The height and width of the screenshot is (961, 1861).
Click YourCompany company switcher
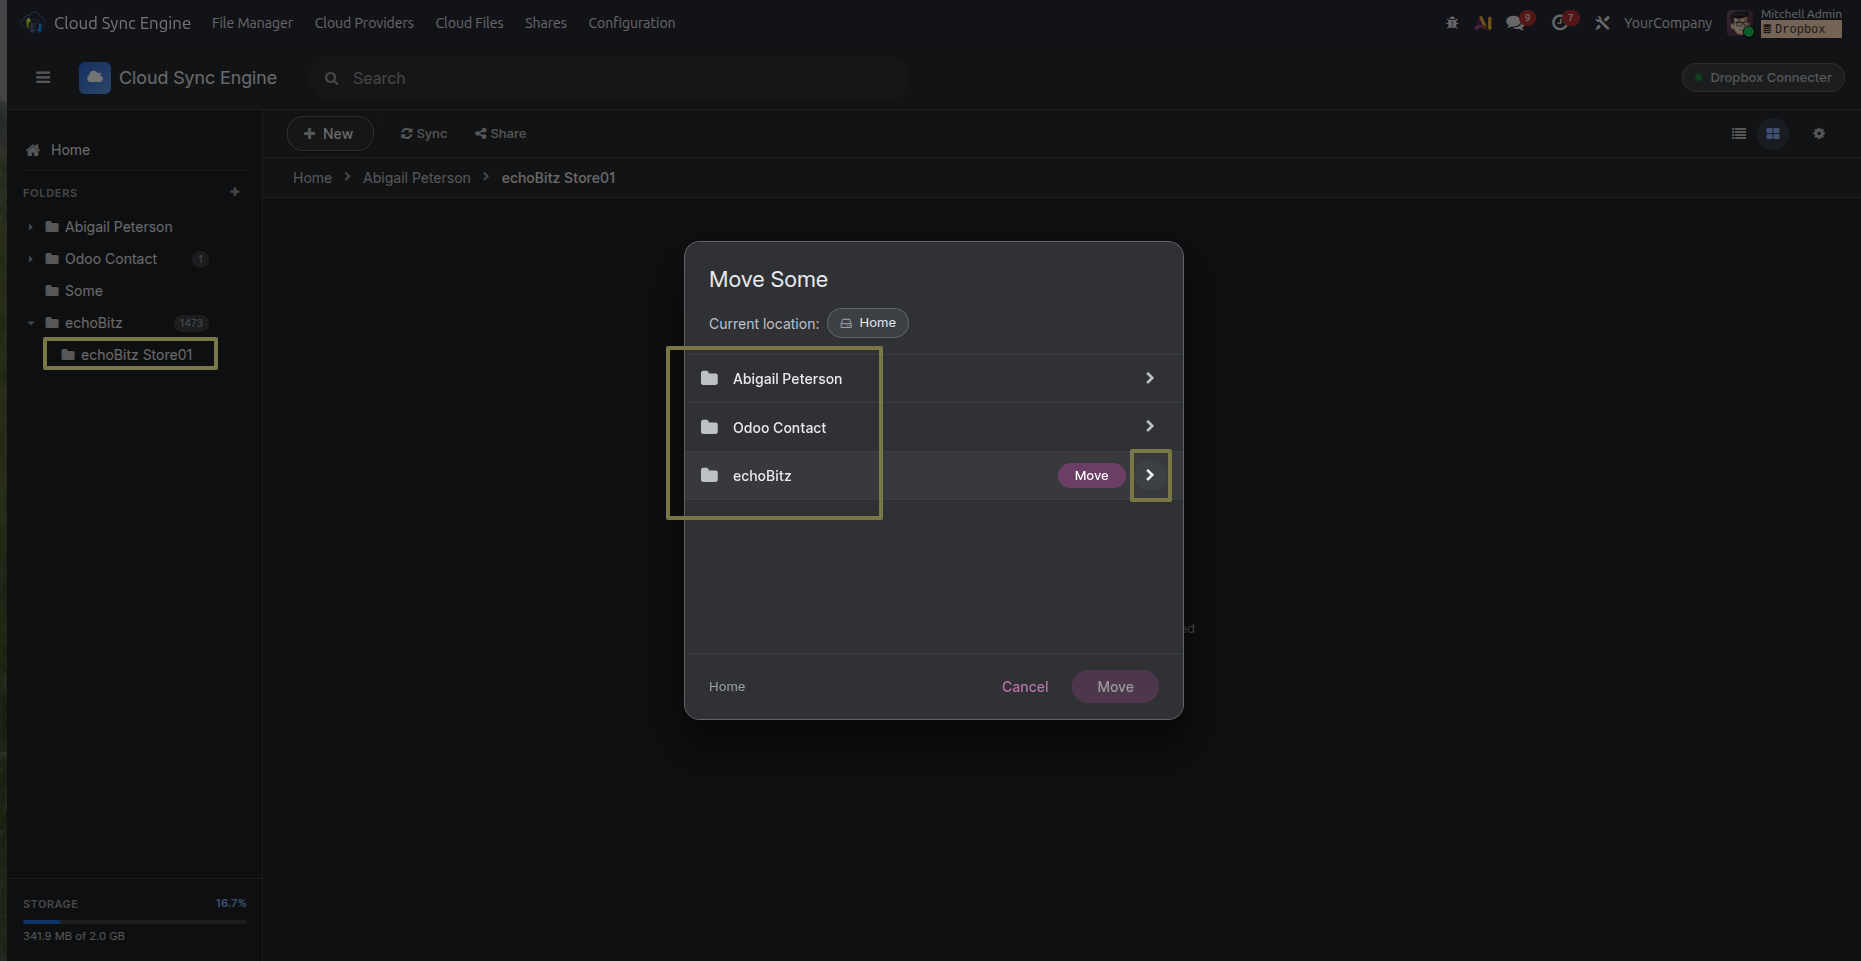point(1668,23)
